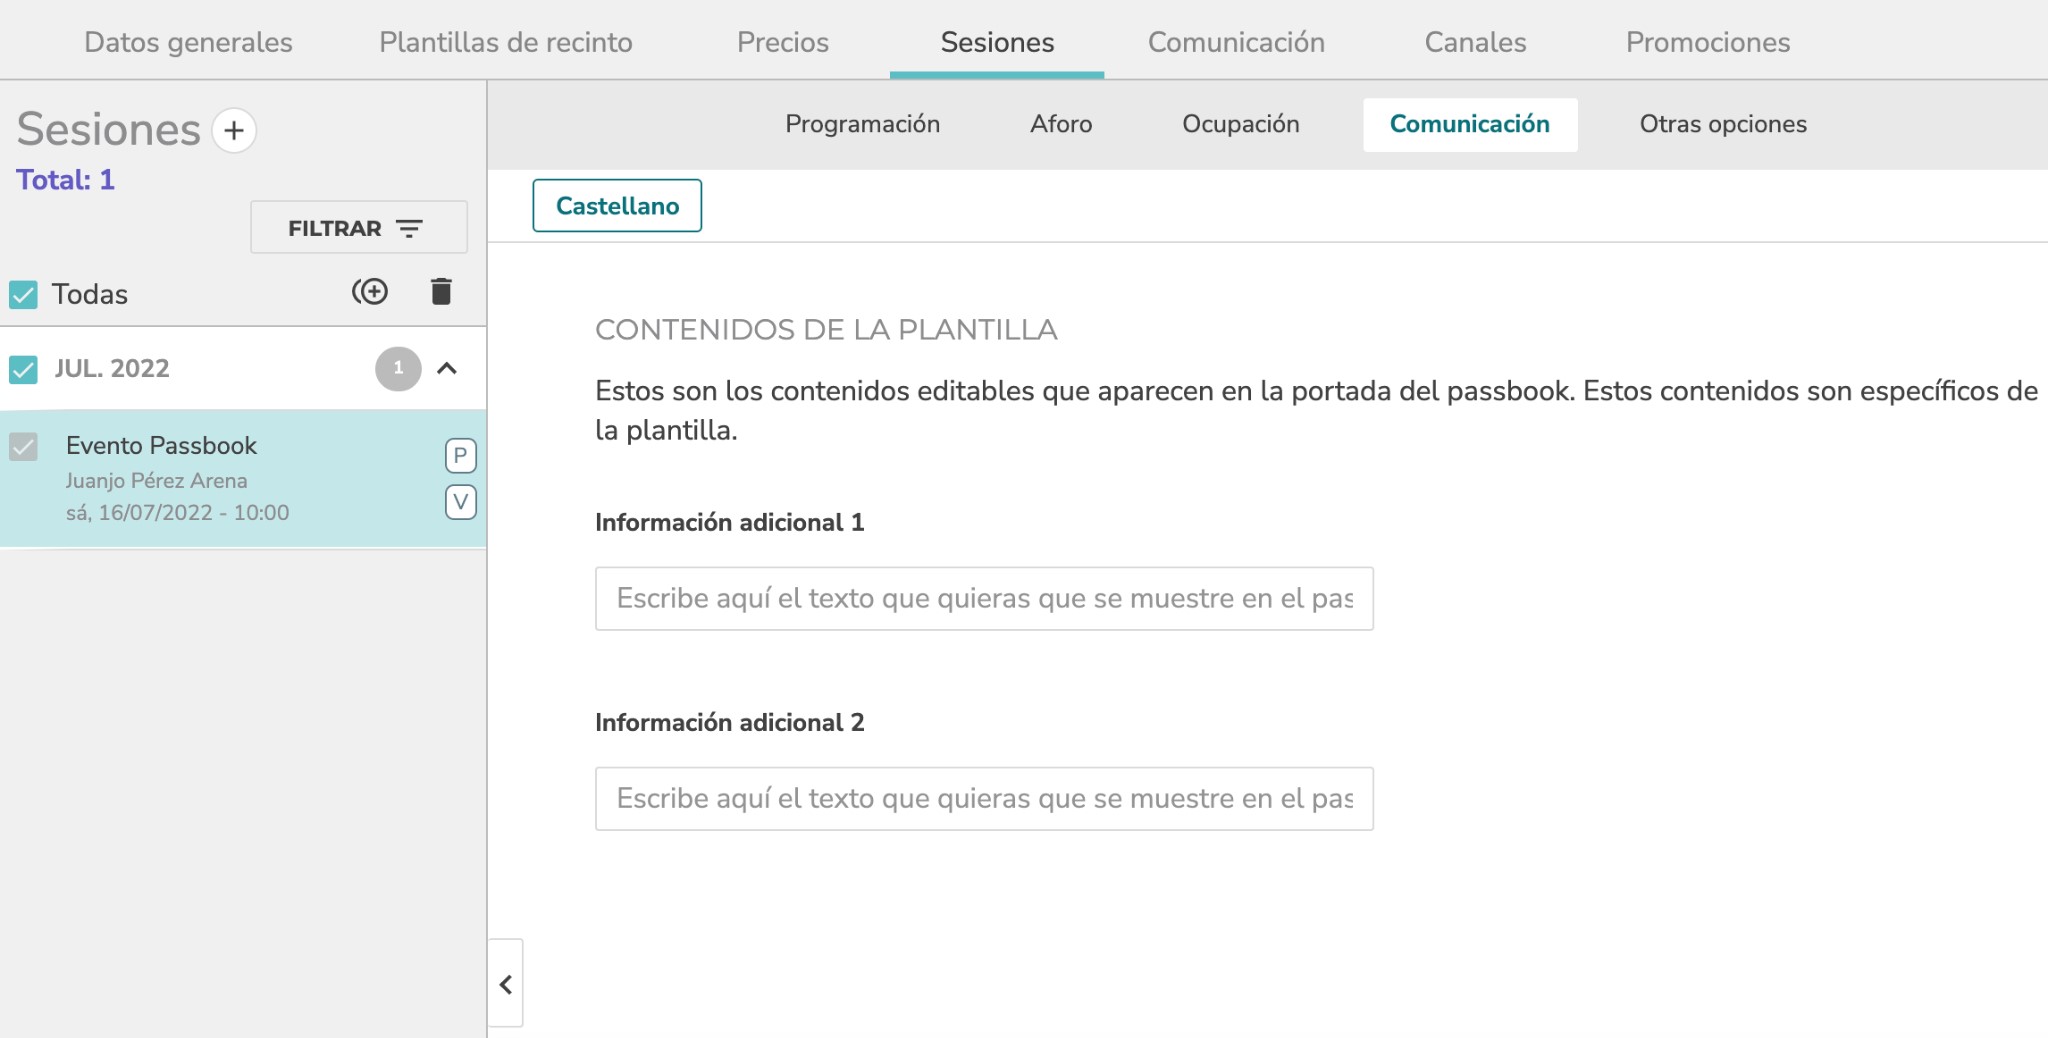The width and height of the screenshot is (2048, 1038).
Task: Delete selected sessions with trash icon
Action: 441,291
